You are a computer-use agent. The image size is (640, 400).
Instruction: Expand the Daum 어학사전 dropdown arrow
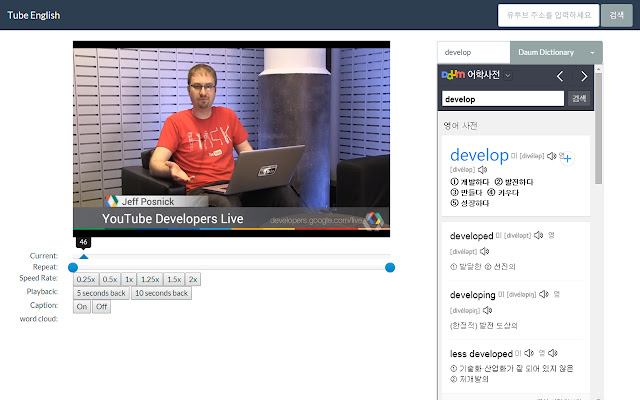tap(508, 76)
